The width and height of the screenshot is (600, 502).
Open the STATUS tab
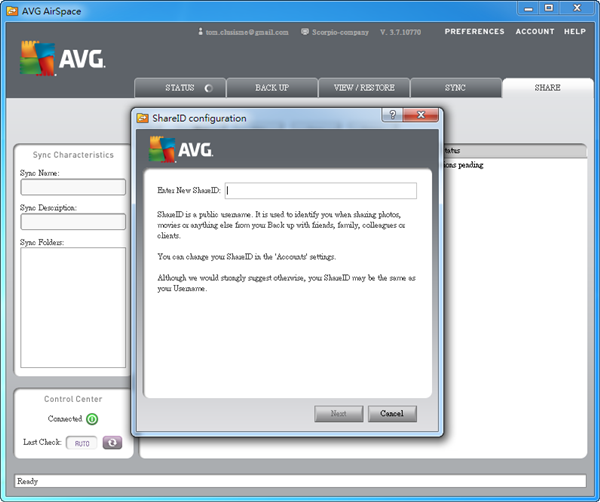point(180,88)
